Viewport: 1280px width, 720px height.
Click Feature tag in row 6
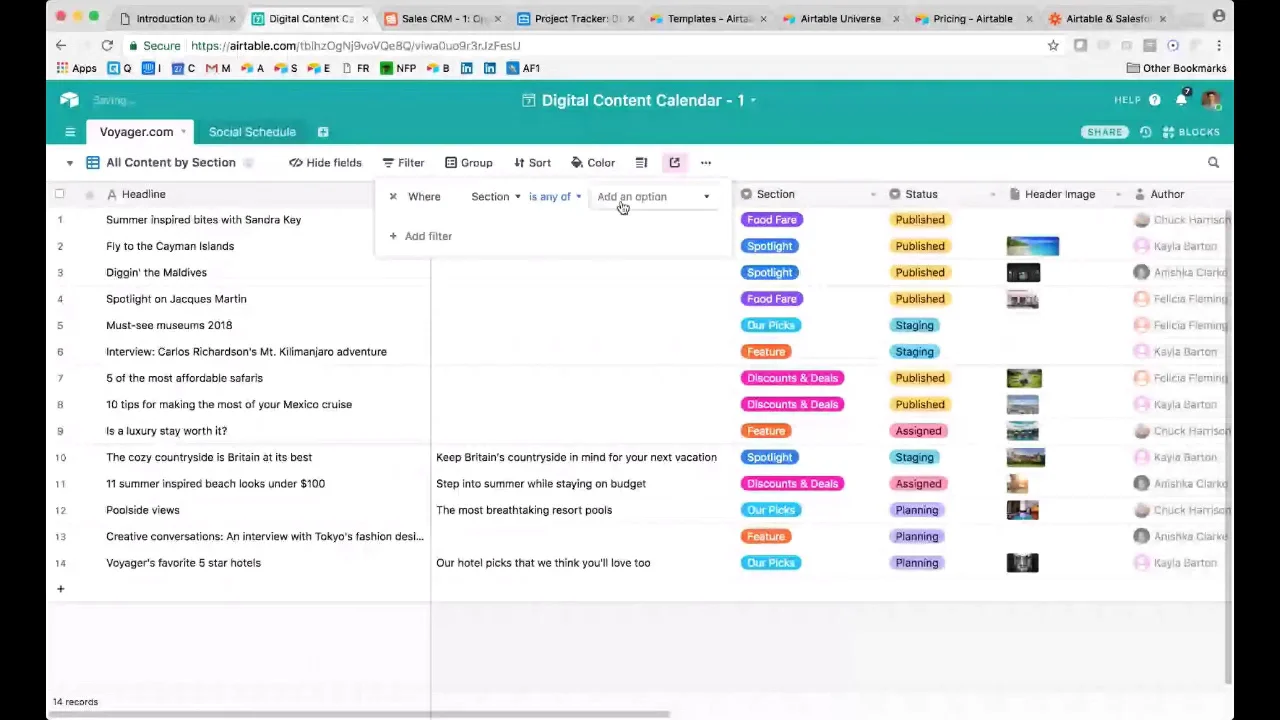[x=766, y=352]
